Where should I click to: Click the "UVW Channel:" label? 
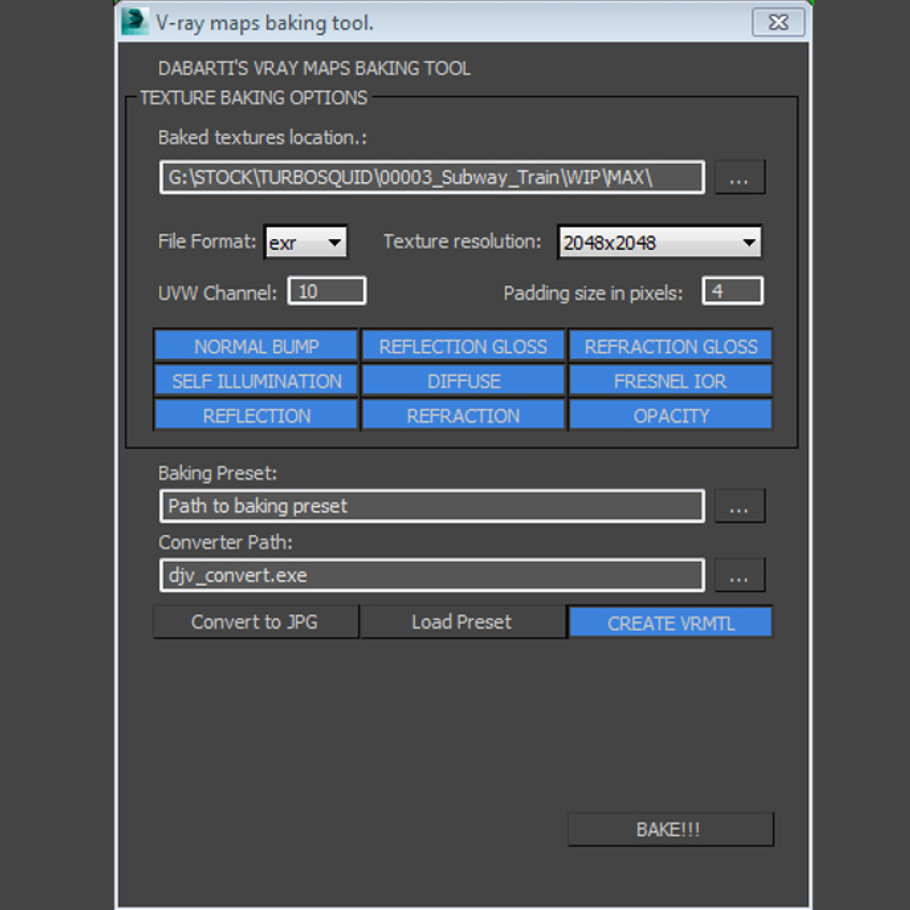point(218,293)
